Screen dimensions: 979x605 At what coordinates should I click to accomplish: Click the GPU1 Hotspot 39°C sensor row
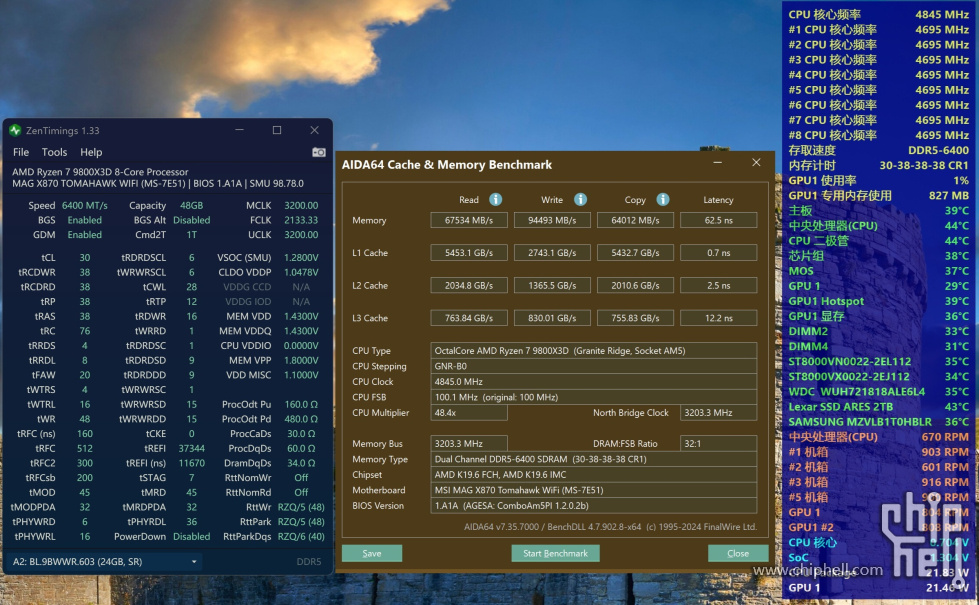(x=878, y=301)
